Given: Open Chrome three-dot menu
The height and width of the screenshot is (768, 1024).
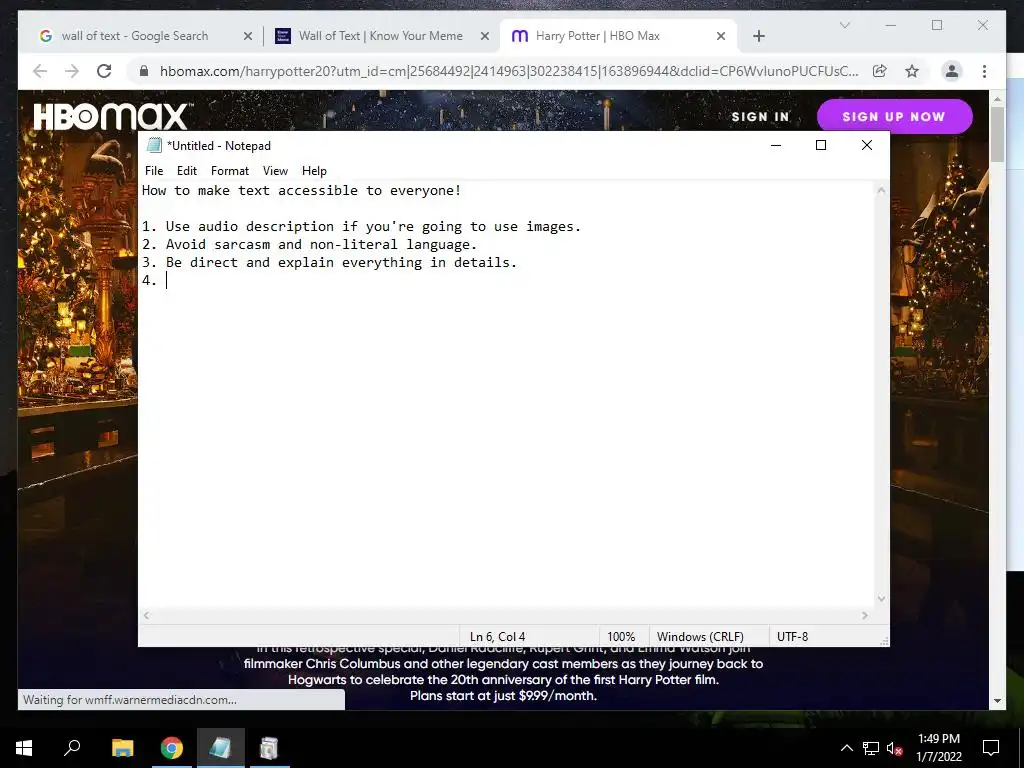Looking at the screenshot, I should [984, 71].
